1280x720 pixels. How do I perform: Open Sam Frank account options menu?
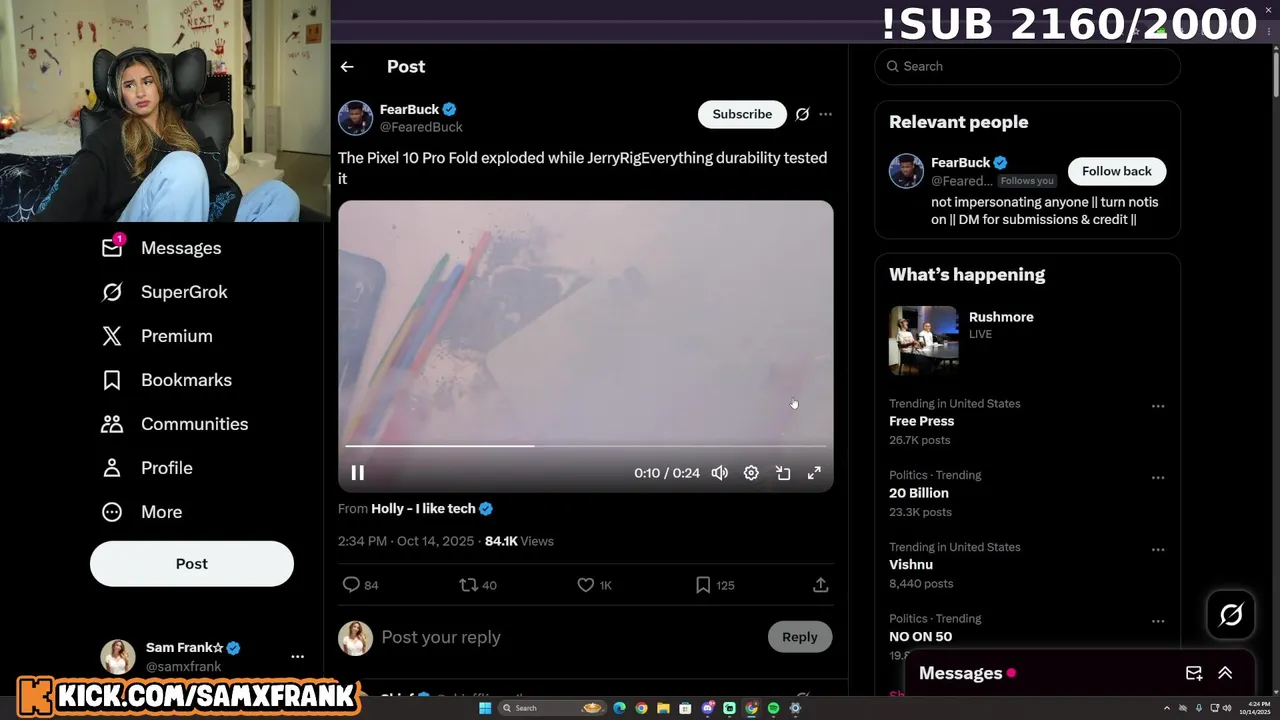click(297, 657)
